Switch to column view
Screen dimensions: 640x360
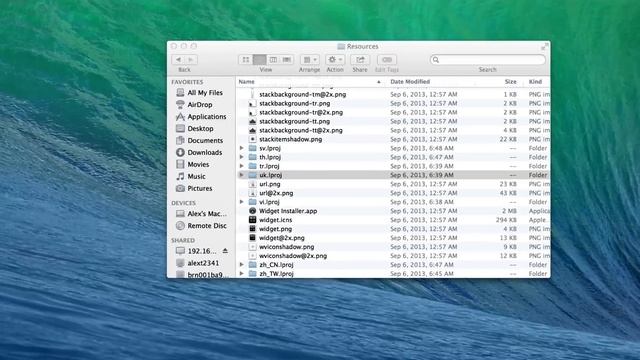coord(273,60)
